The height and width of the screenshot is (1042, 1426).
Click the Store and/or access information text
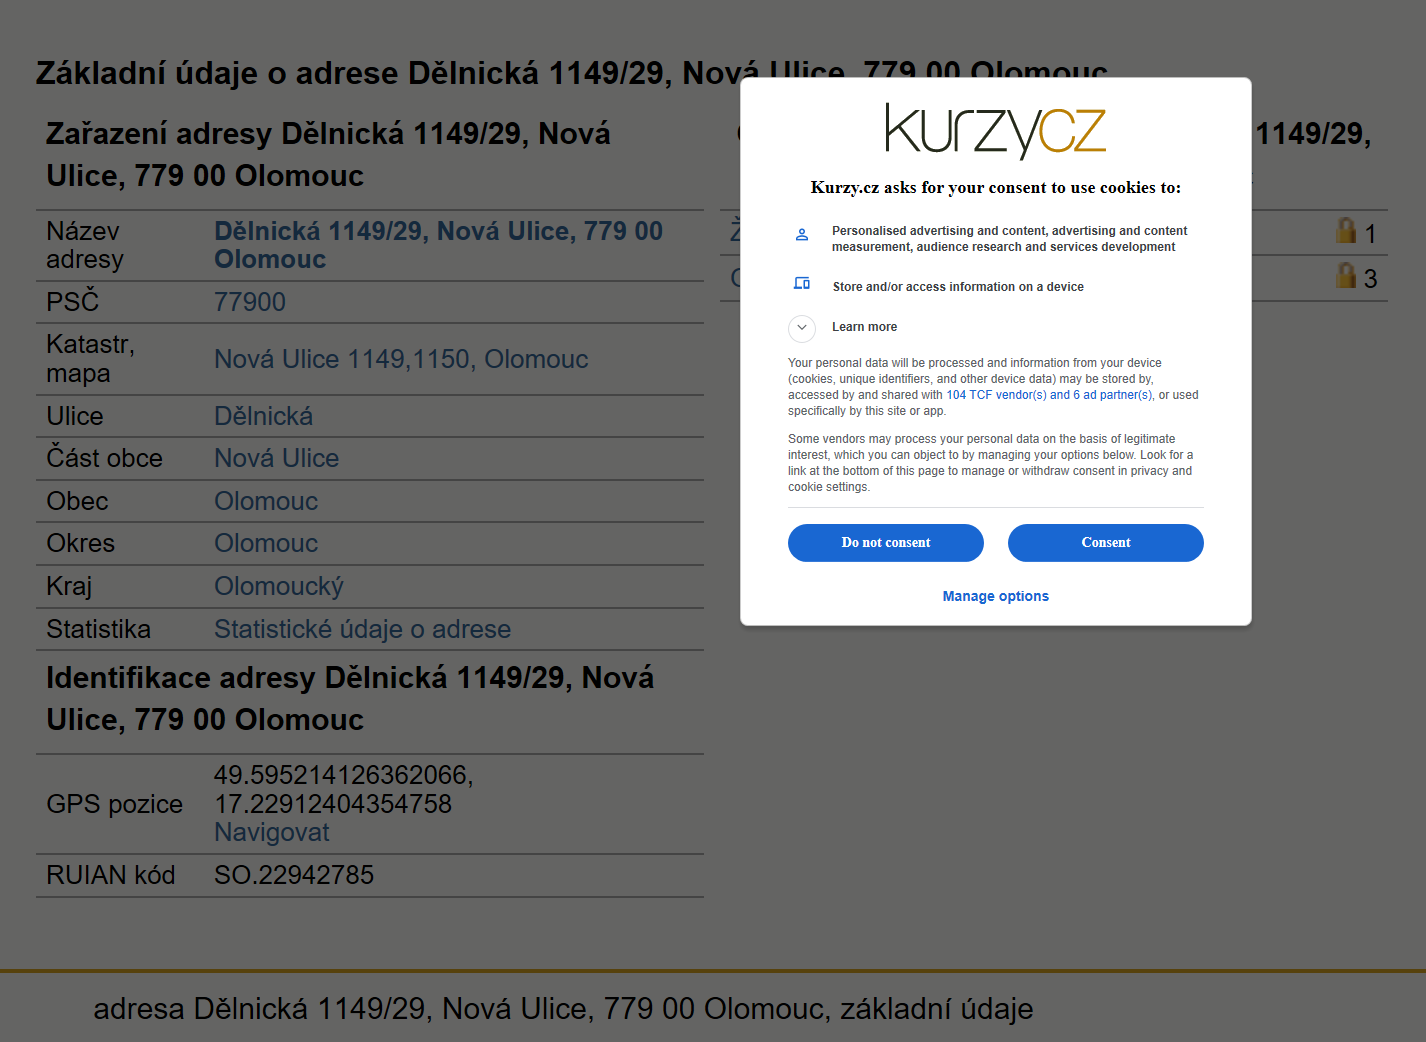(x=958, y=287)
